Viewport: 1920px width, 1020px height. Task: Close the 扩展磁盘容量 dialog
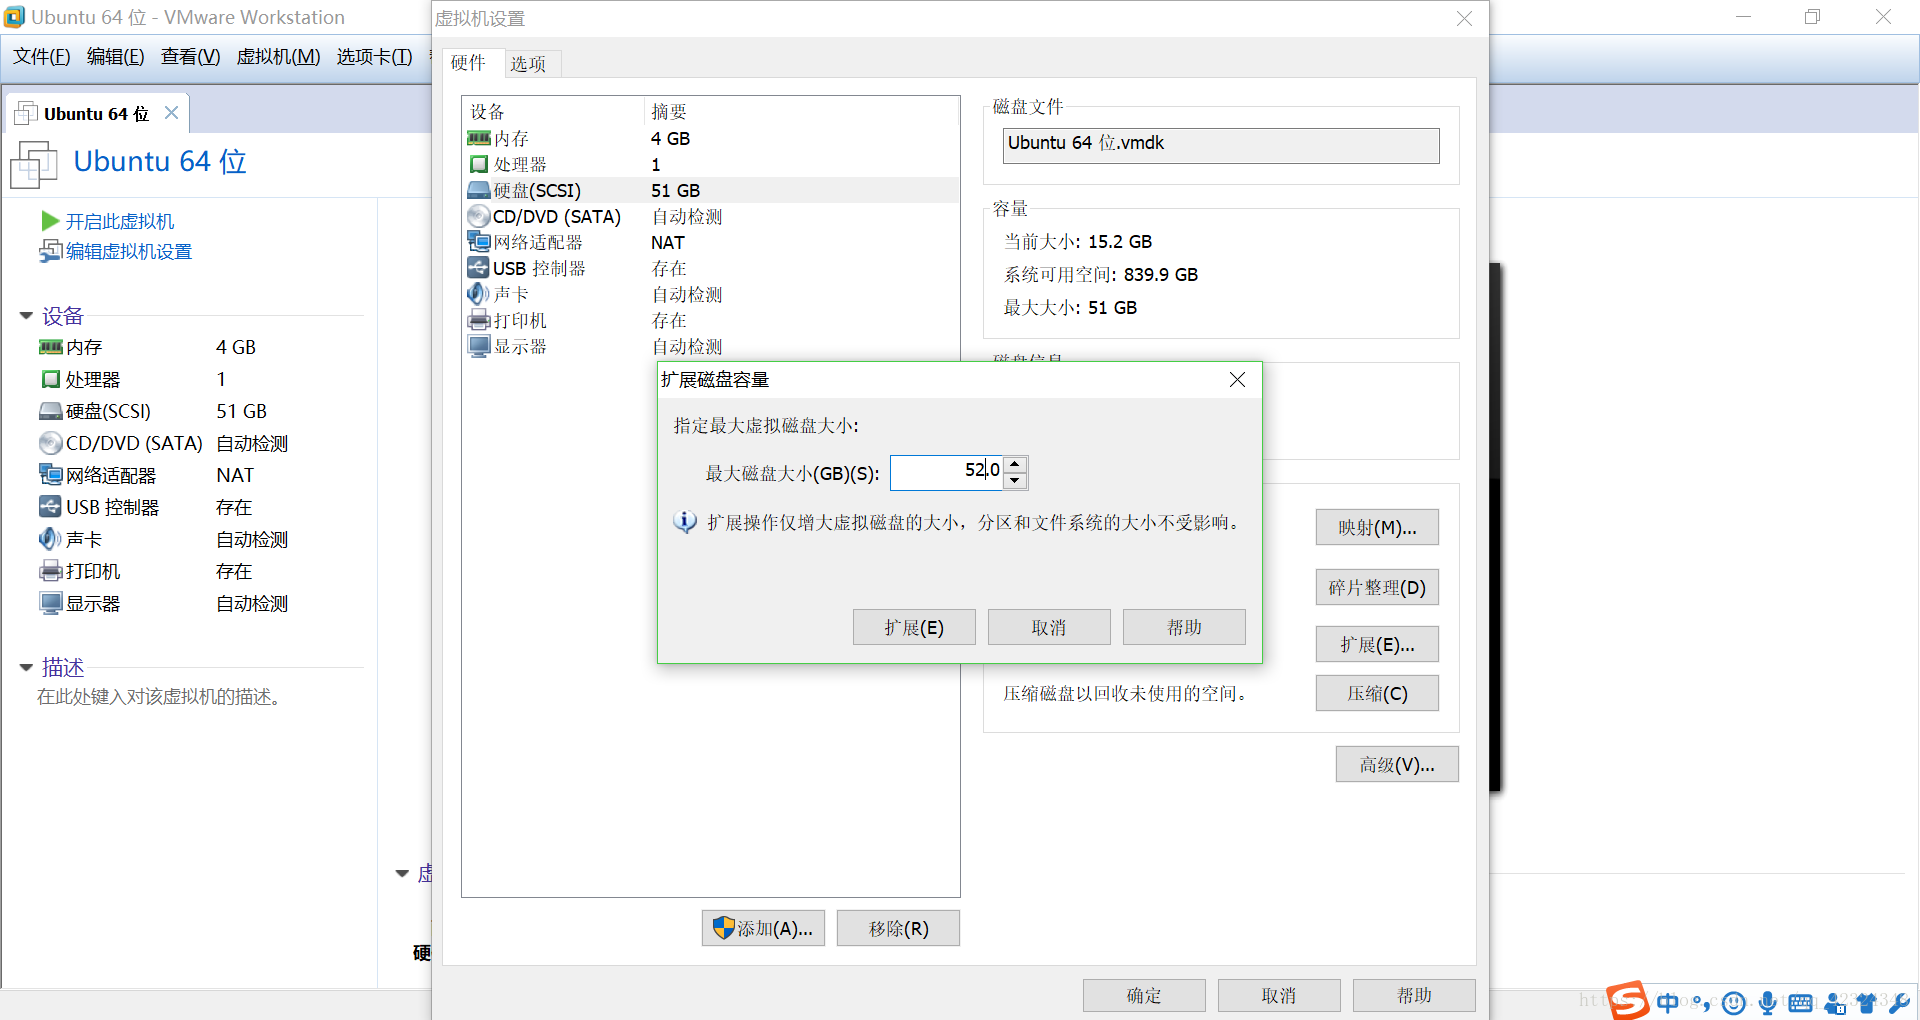(1237, 380)
